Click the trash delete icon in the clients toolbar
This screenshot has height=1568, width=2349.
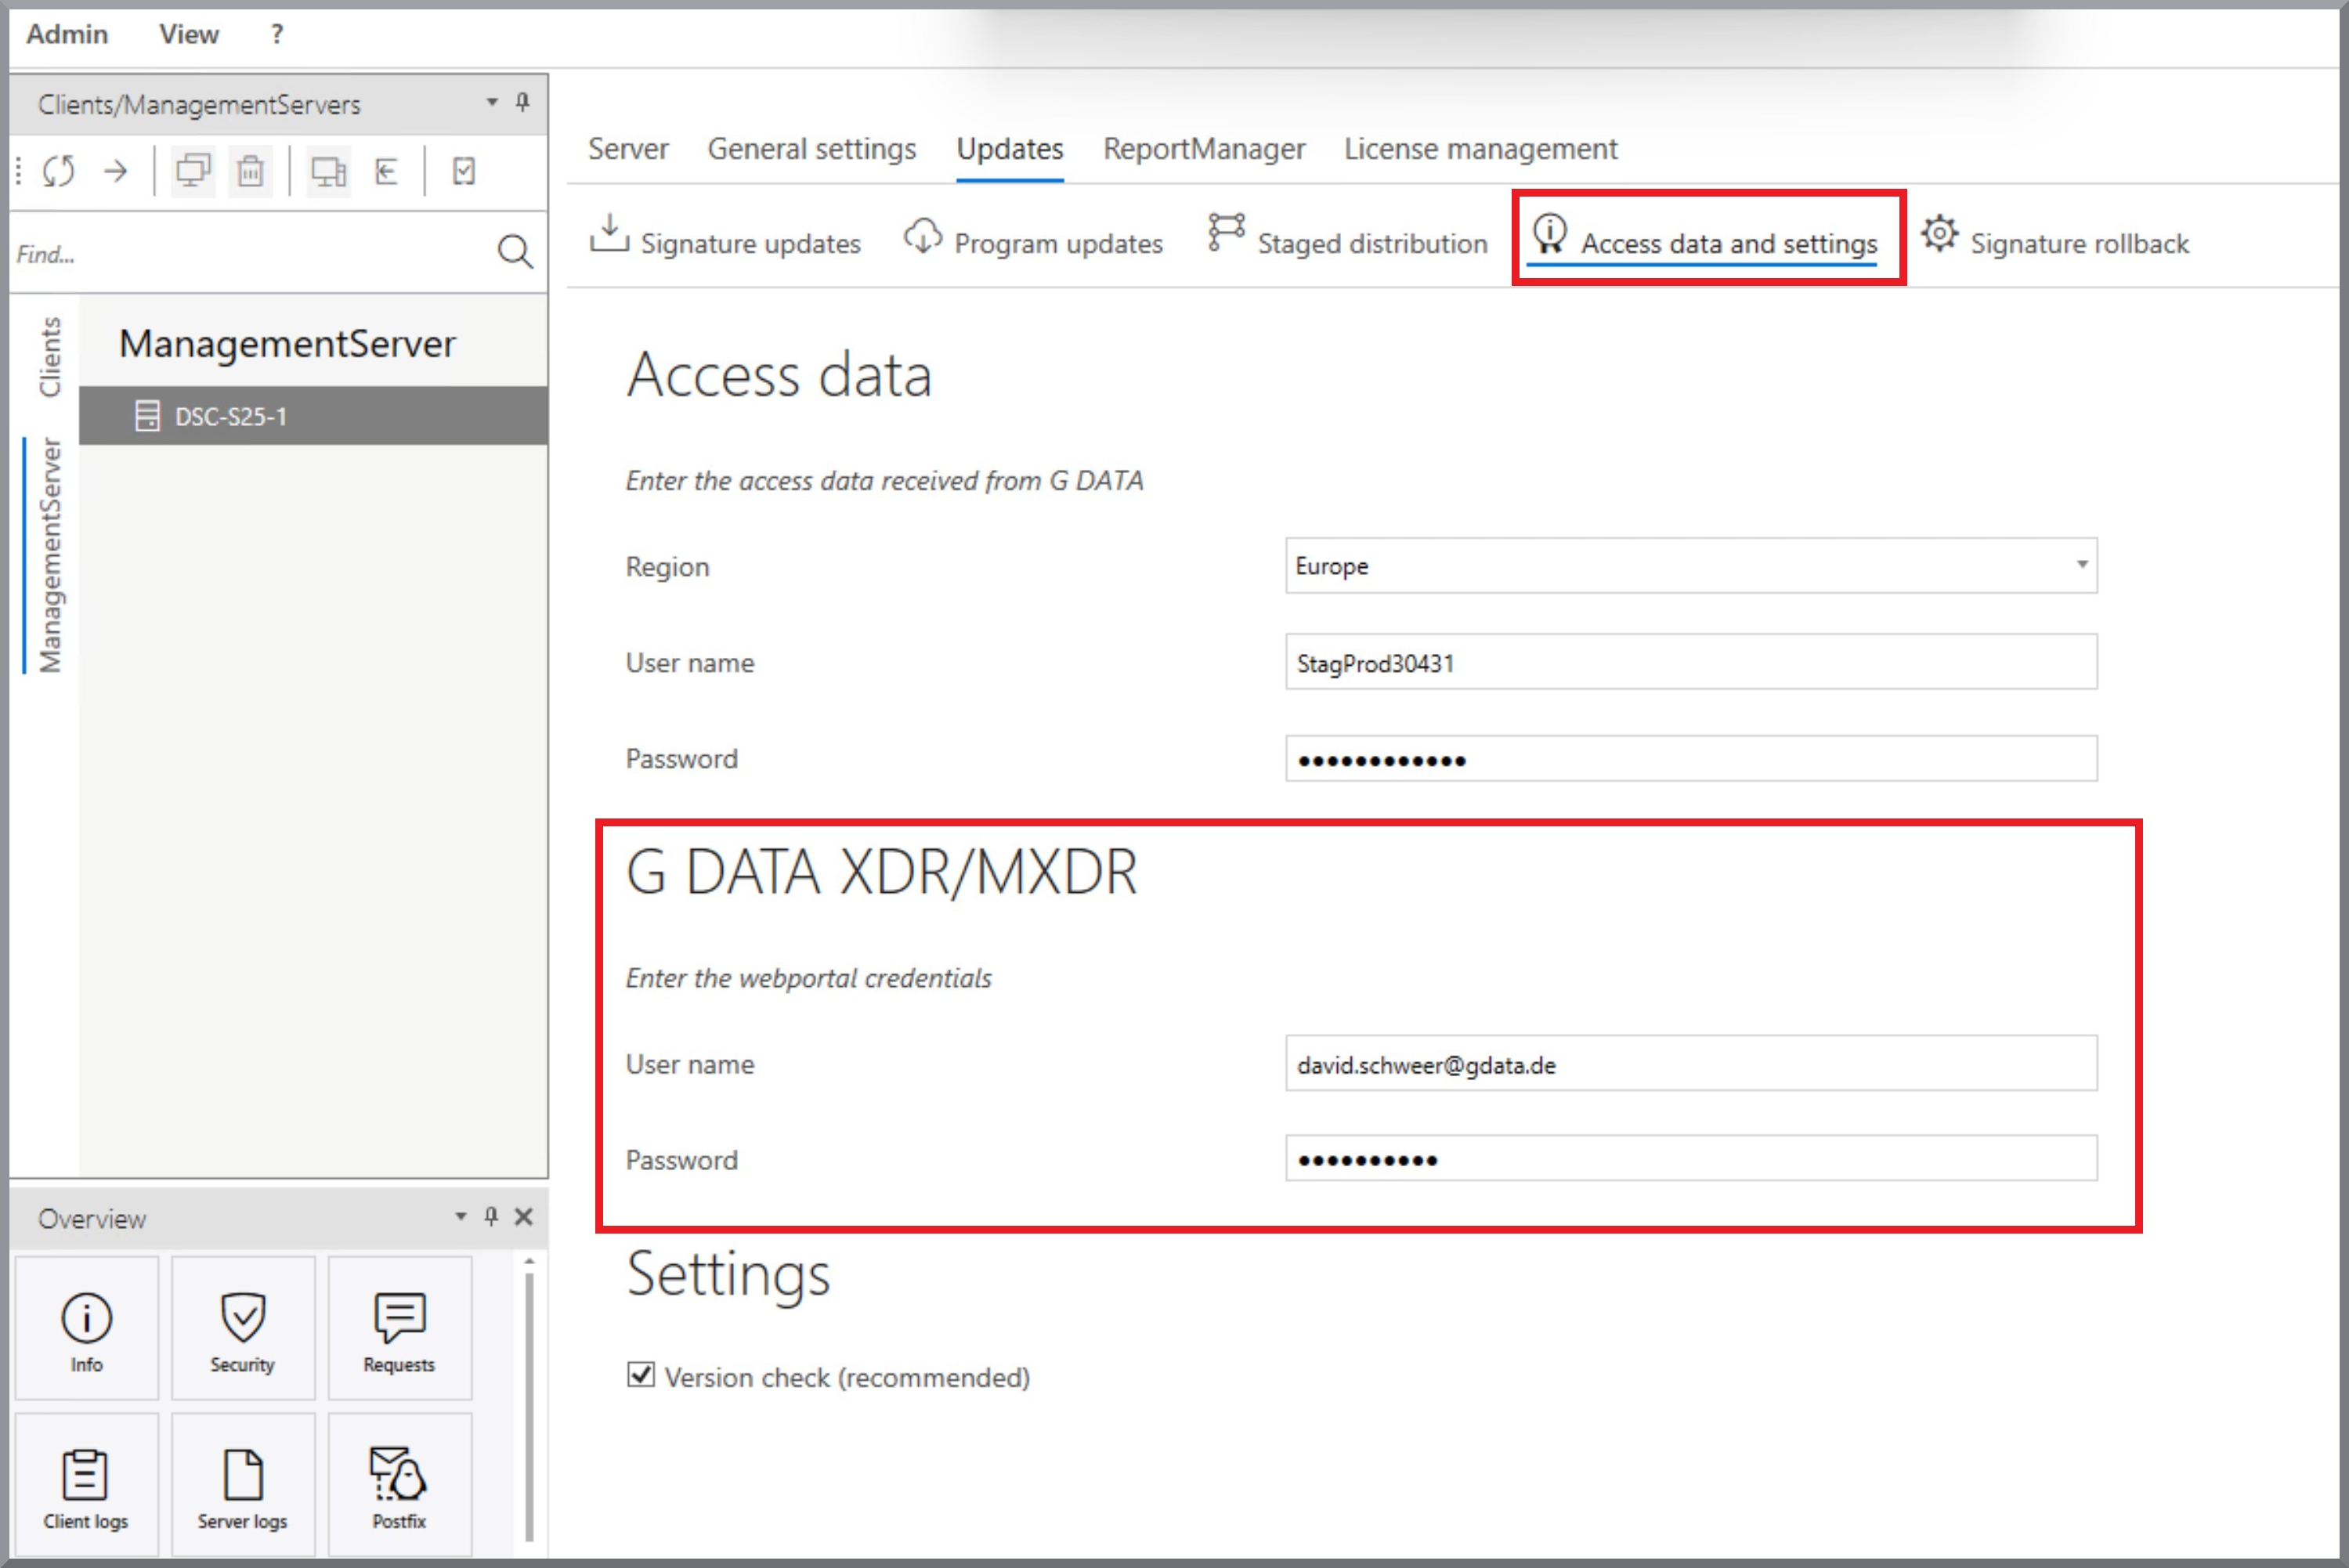(250, 171)
